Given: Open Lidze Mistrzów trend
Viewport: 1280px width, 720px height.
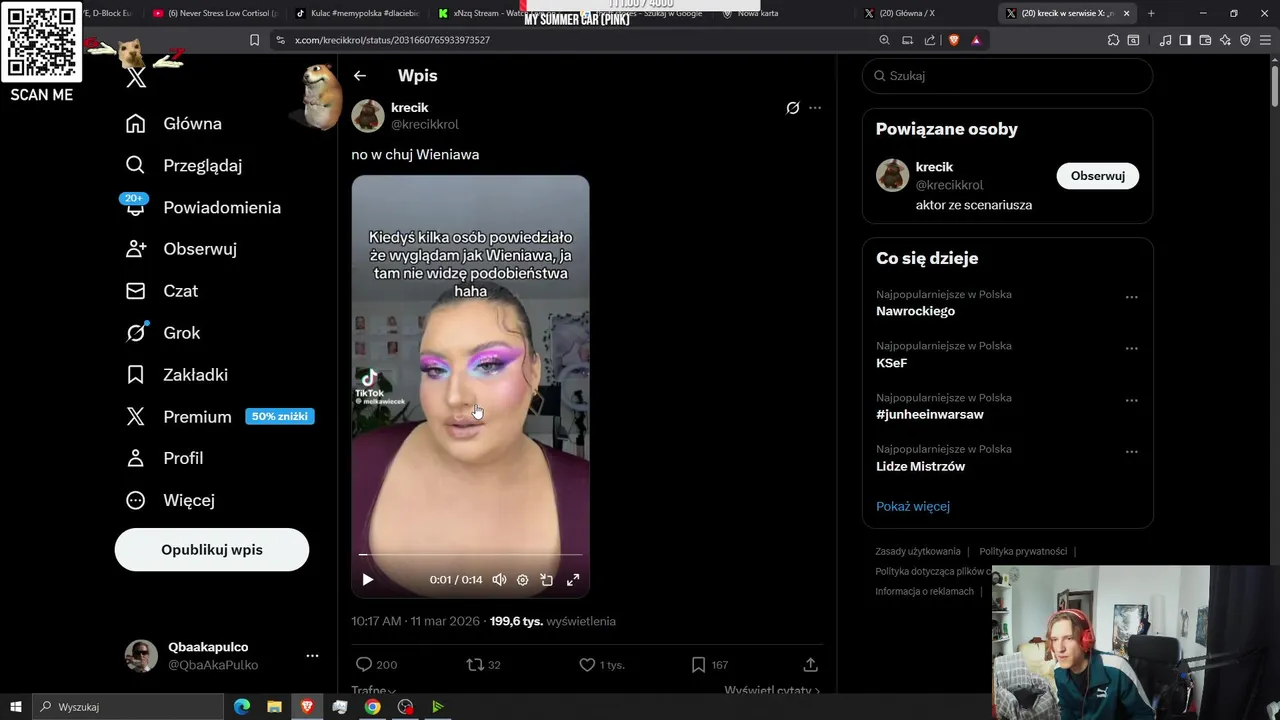Looking at the screenshot, I should click(920, 467).
